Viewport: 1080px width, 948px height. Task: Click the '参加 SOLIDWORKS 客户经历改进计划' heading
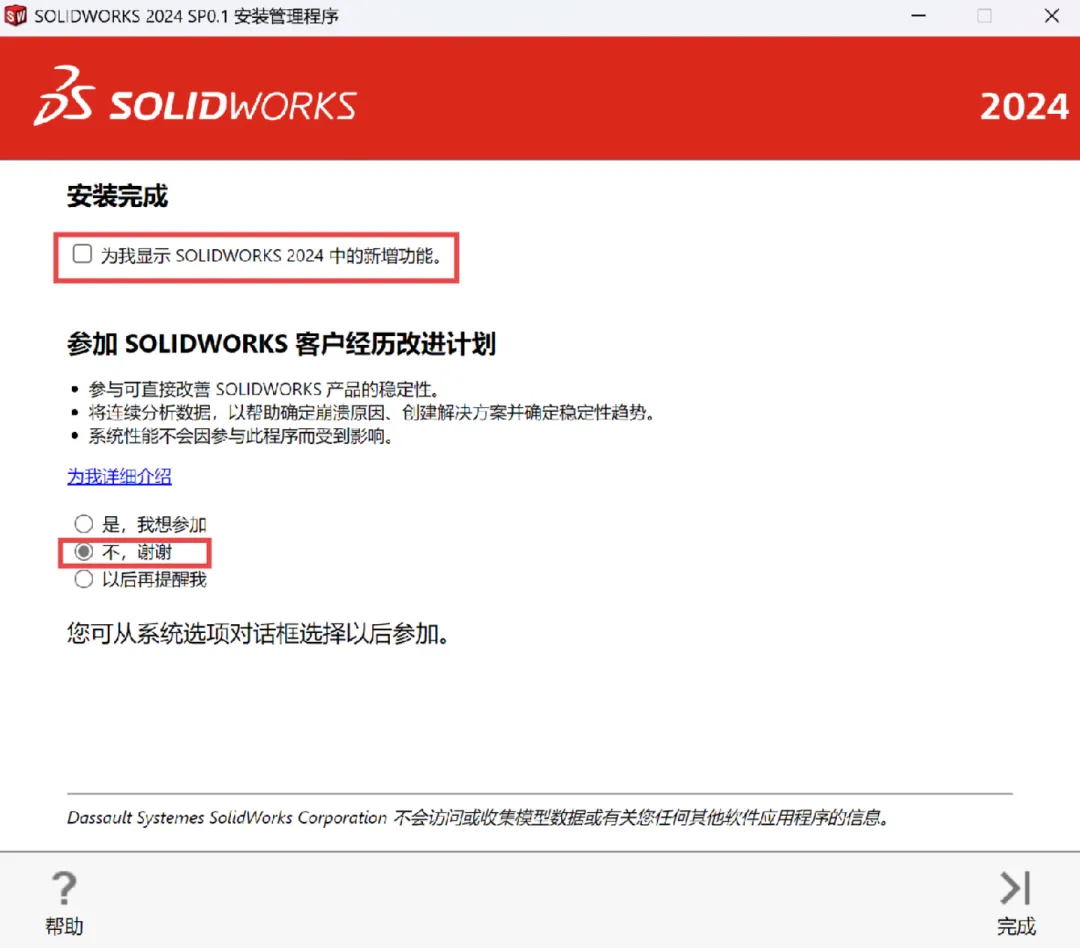tap(281, 344)
